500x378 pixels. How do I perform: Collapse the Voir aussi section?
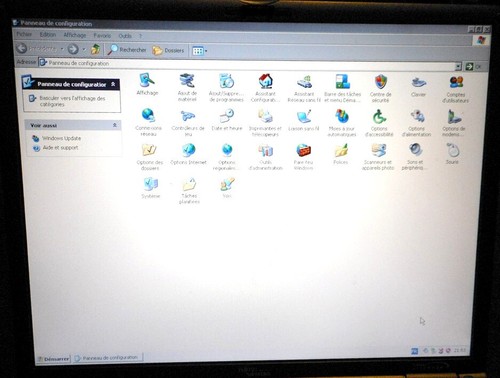point(114,125)
